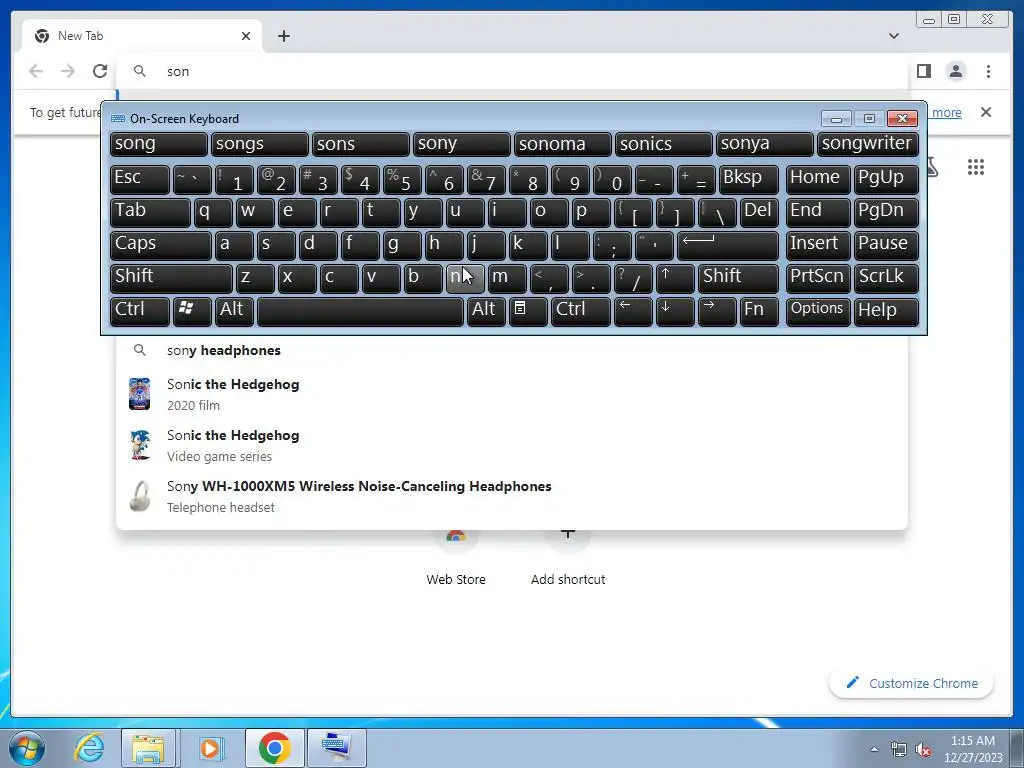Select the 'sony headphones' suggestion
1024x768 pixels.
coord(513,351)
